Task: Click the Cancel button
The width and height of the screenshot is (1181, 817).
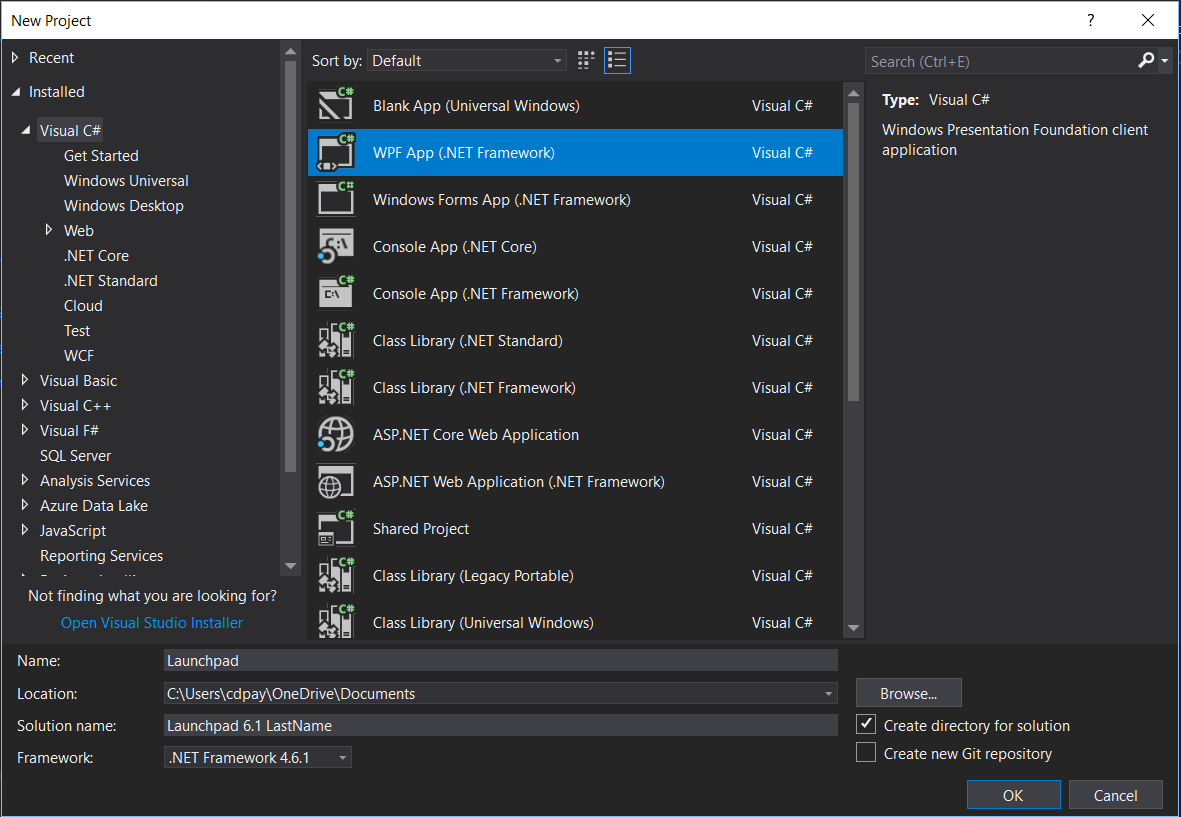Action: pos(1115,795)
